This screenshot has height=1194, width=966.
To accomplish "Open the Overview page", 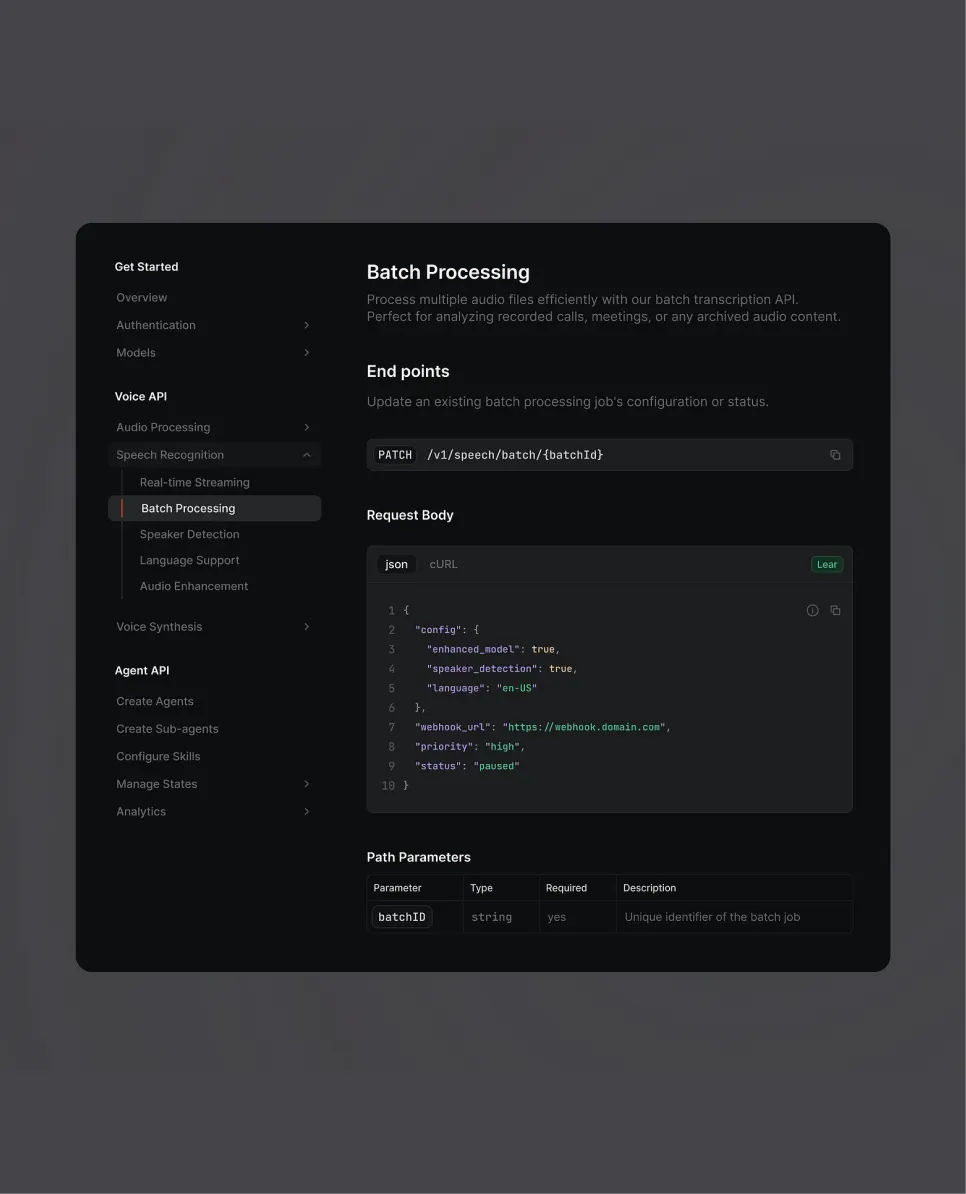I will coord(141,297).
